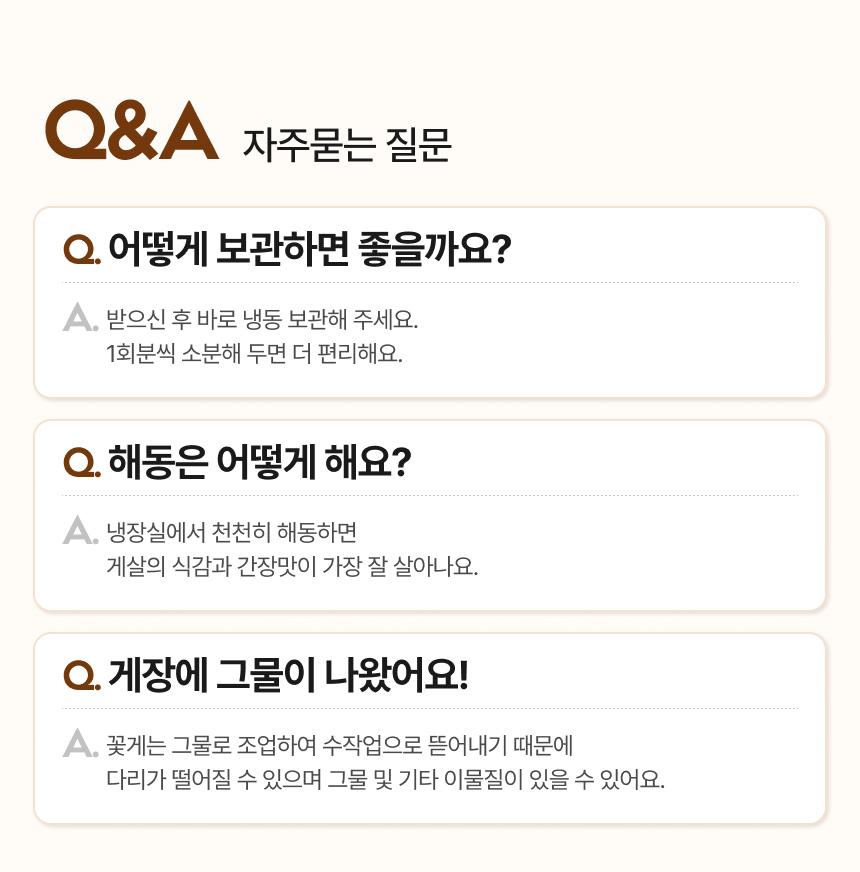Click the text '게살의 식감과 간장맛이 가장 잘 살아나요.'
The height and width of the screenshot is (872, 860).
point(292,567)
